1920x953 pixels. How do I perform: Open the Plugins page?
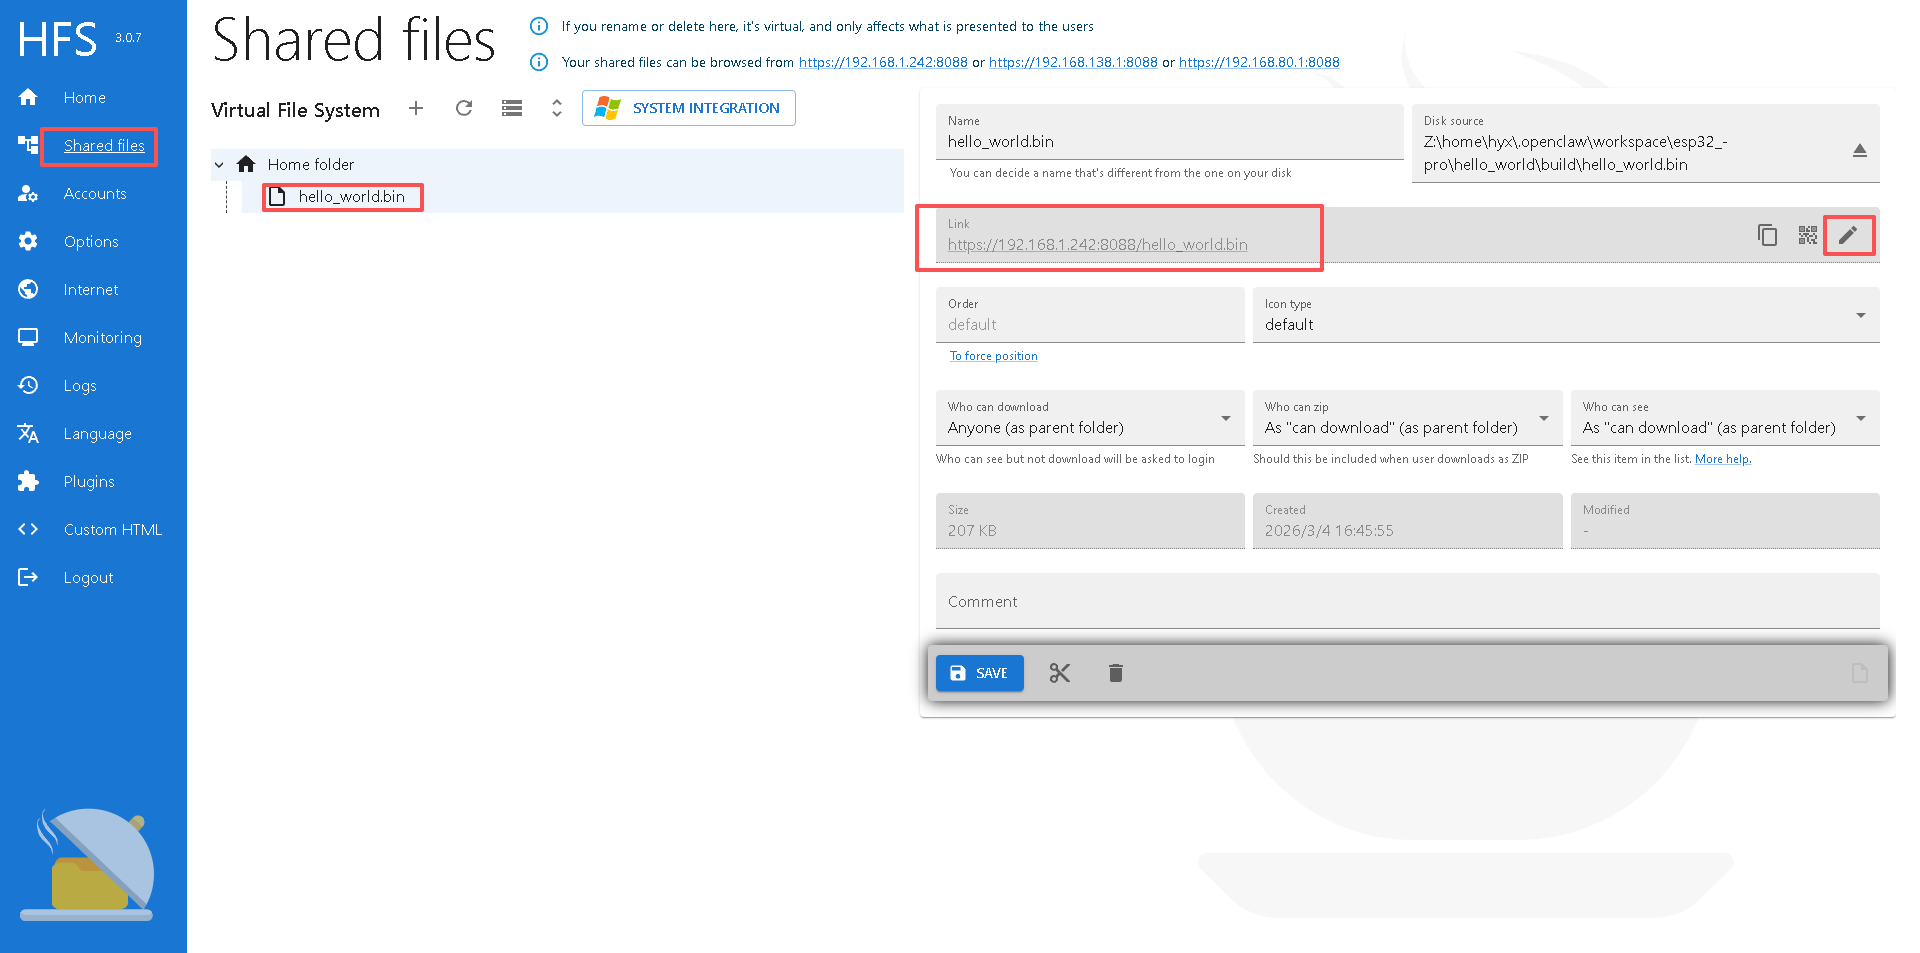tap(89, 481)
